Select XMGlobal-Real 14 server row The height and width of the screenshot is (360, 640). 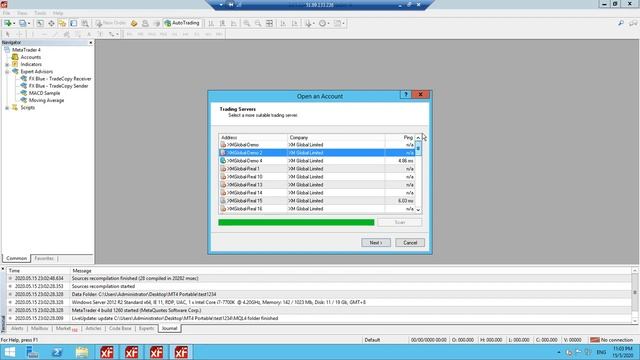pyautogui.click(x=317, y=193)
